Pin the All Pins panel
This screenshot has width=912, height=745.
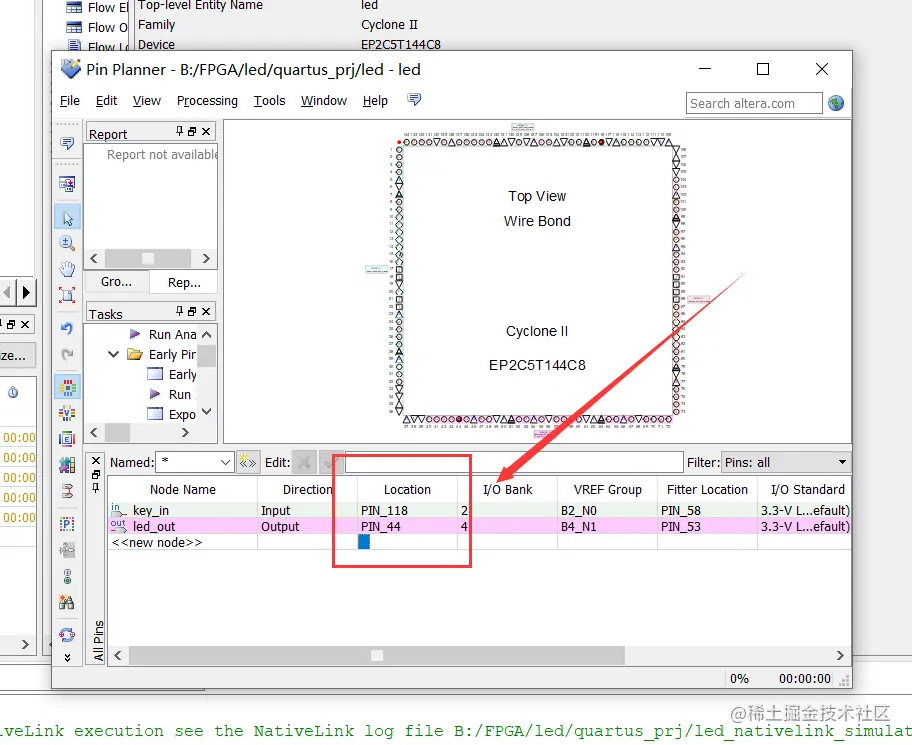pyautogui.click(x=97, y=487)
